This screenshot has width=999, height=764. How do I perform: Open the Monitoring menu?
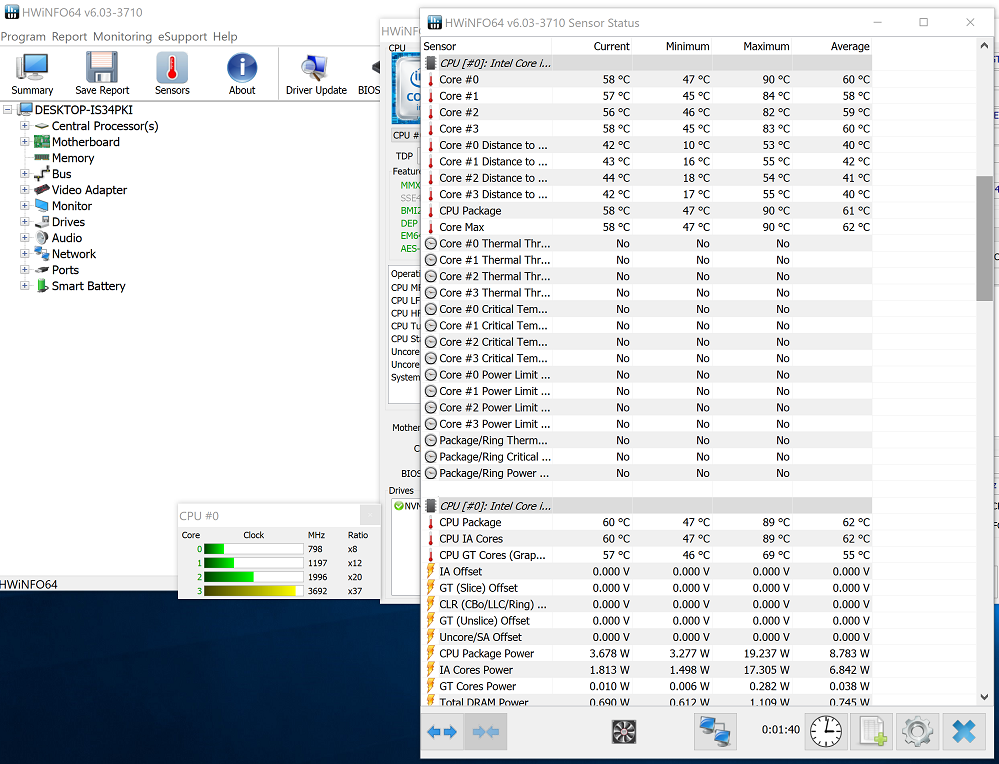click(x=122, y=37)
